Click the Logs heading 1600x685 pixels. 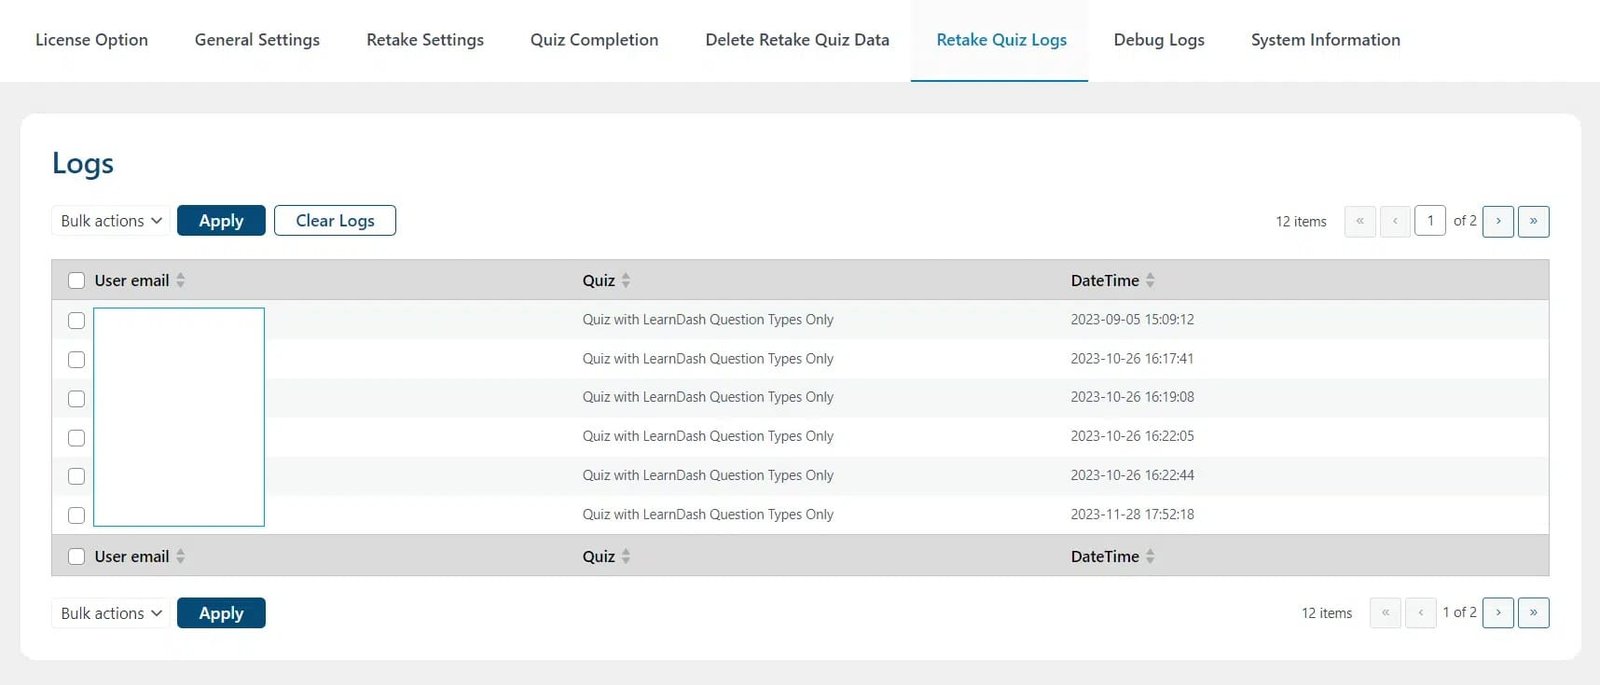click(83, 163)
